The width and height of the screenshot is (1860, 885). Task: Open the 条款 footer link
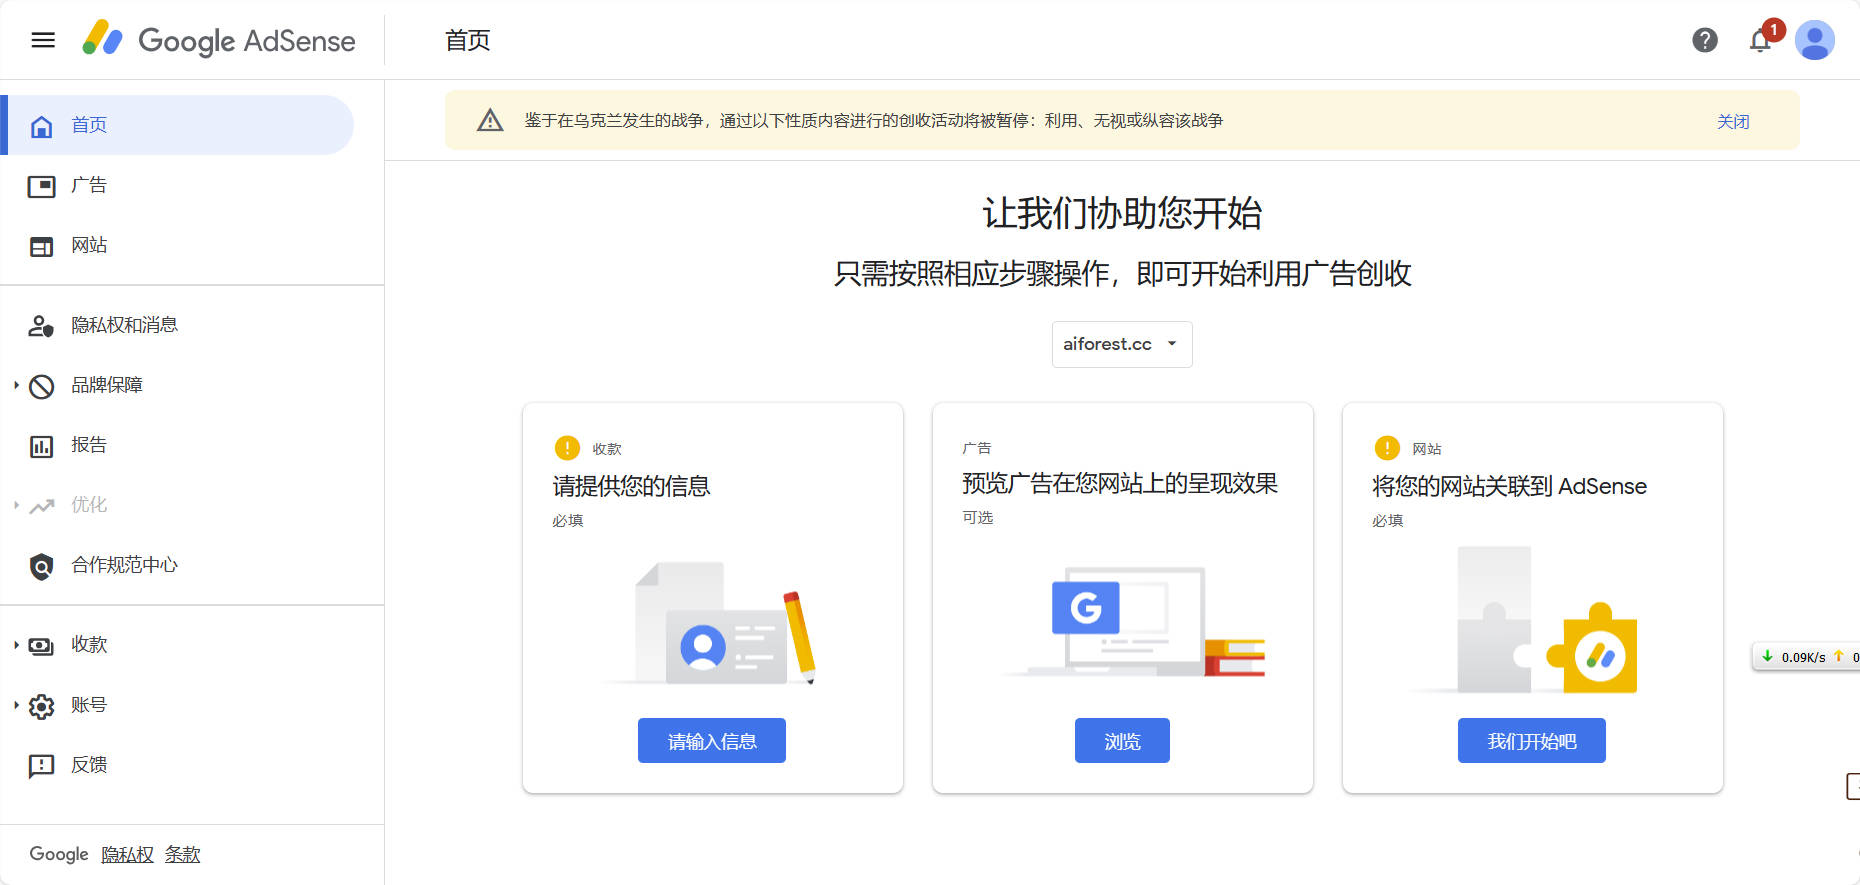(x=183, y=855)
